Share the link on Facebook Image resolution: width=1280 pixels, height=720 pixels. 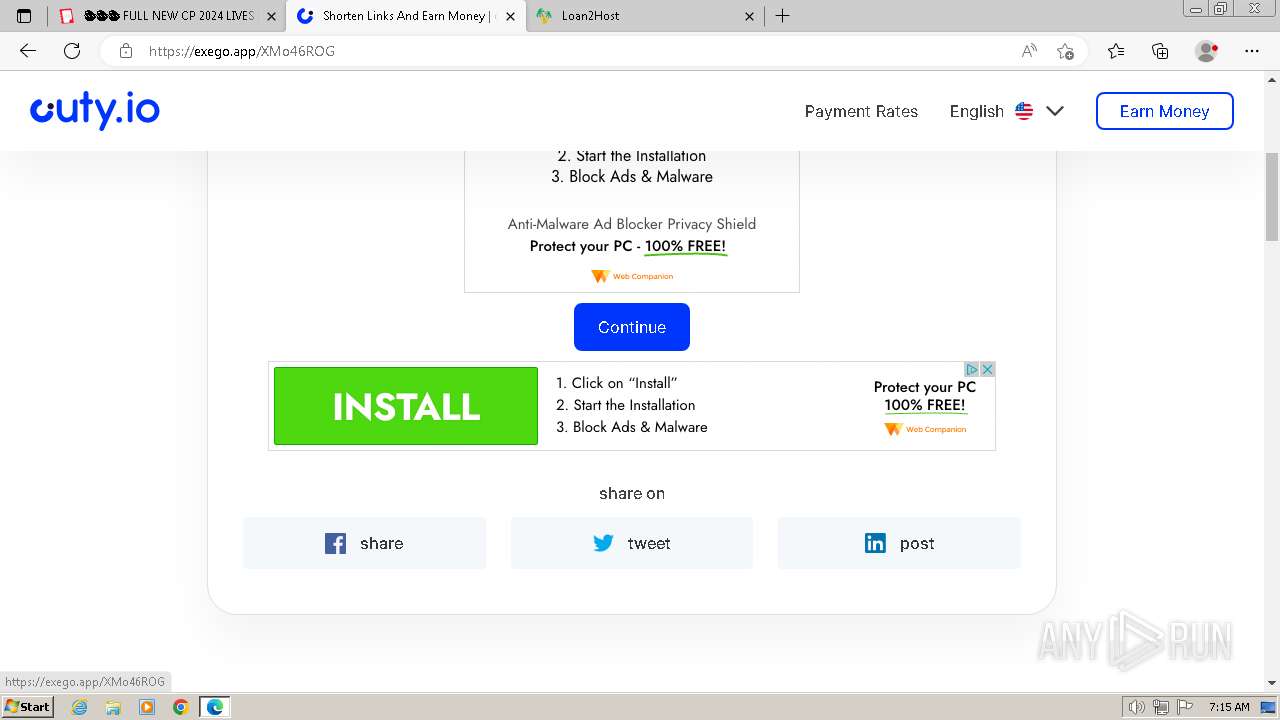(x=364, y=543)
